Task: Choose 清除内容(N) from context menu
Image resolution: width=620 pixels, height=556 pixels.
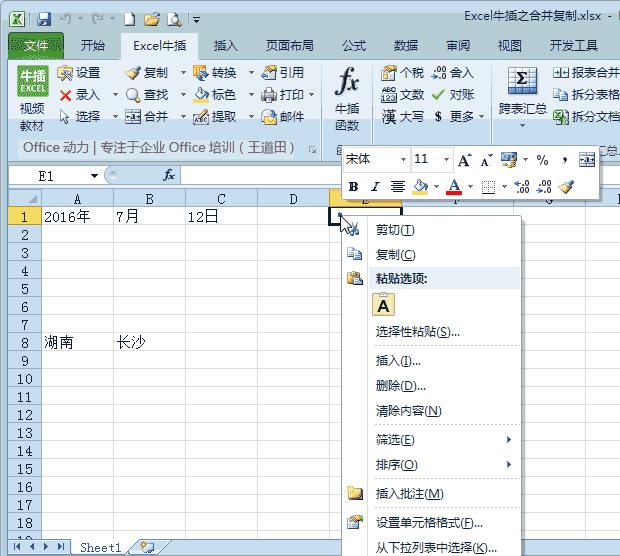Action: pyautogui.click(x=432, y=411)
